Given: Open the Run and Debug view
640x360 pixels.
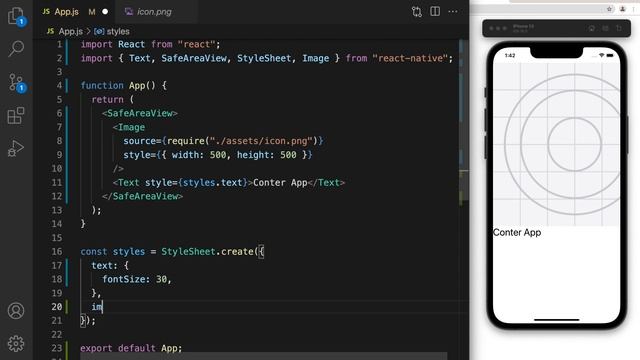Looking at the screenshot, I should tap(16, 149).
